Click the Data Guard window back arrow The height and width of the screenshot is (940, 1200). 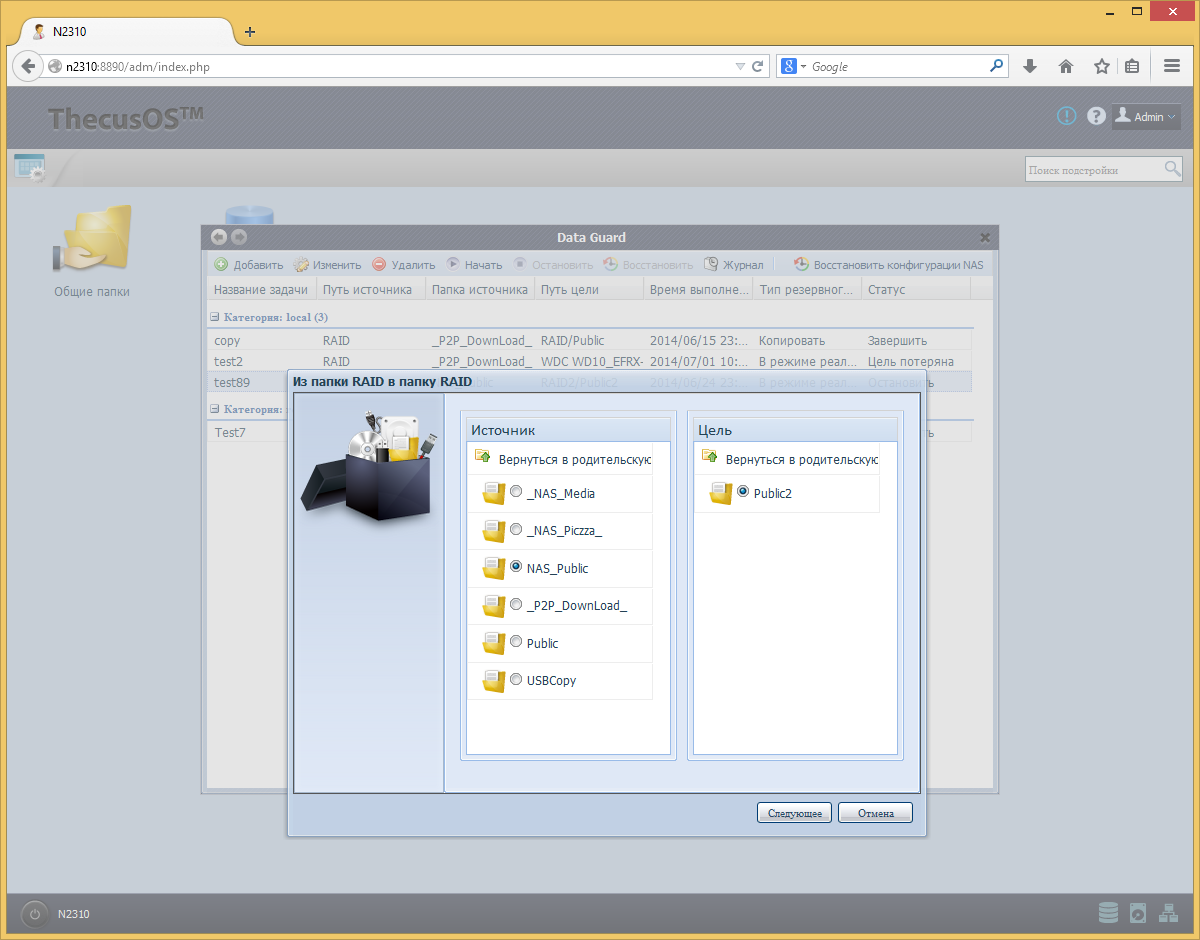coord(220,237)
